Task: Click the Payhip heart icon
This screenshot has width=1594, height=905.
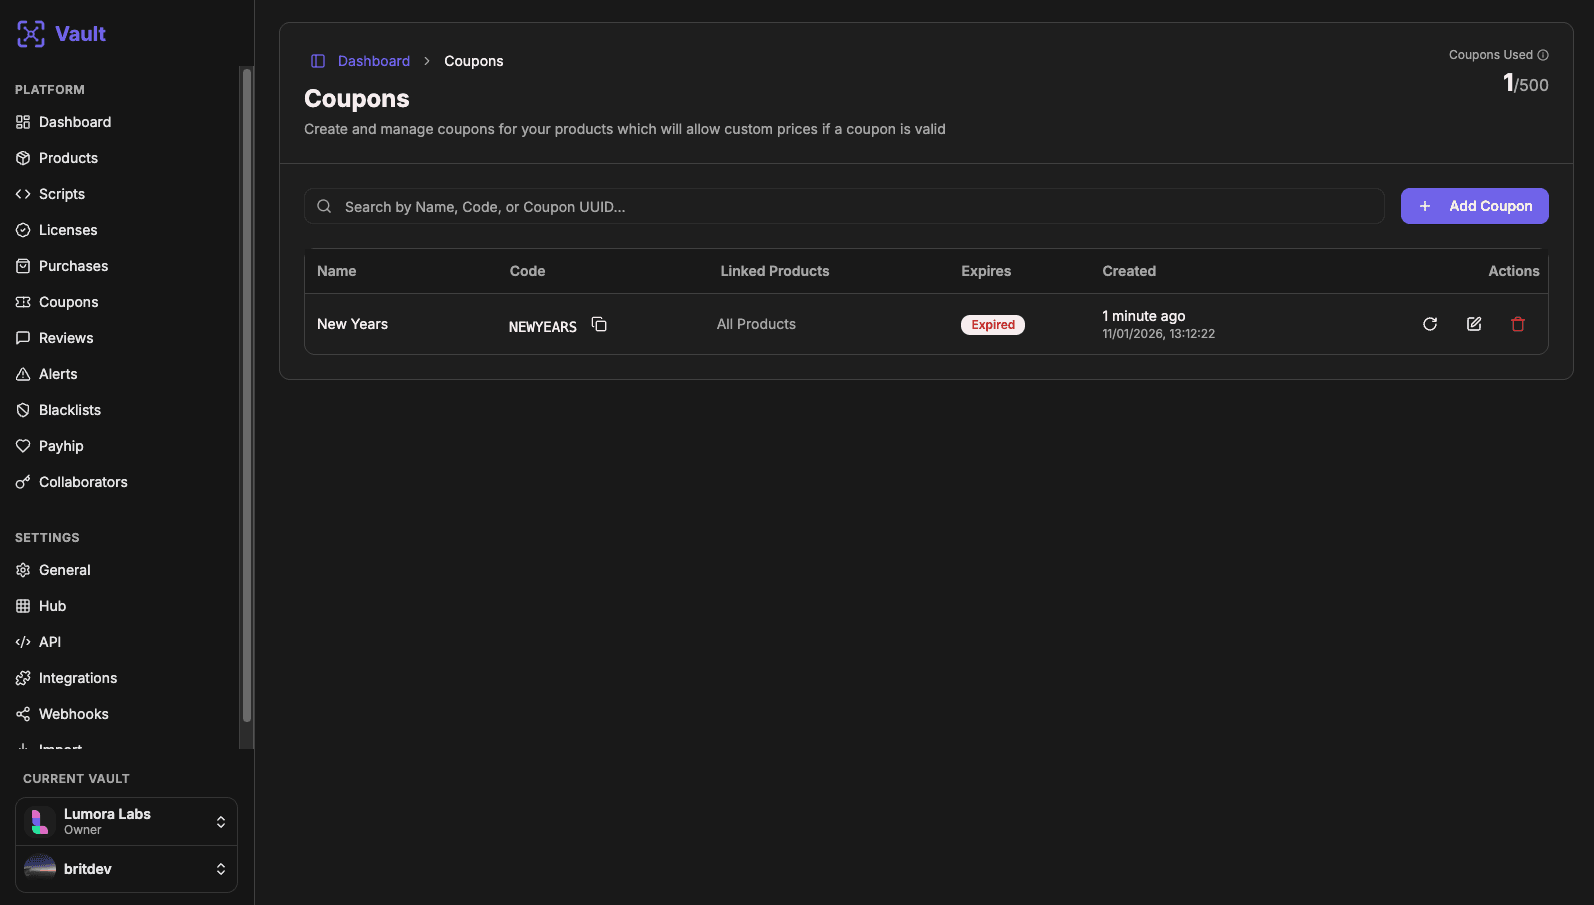Action: click(x=23, y=446)
